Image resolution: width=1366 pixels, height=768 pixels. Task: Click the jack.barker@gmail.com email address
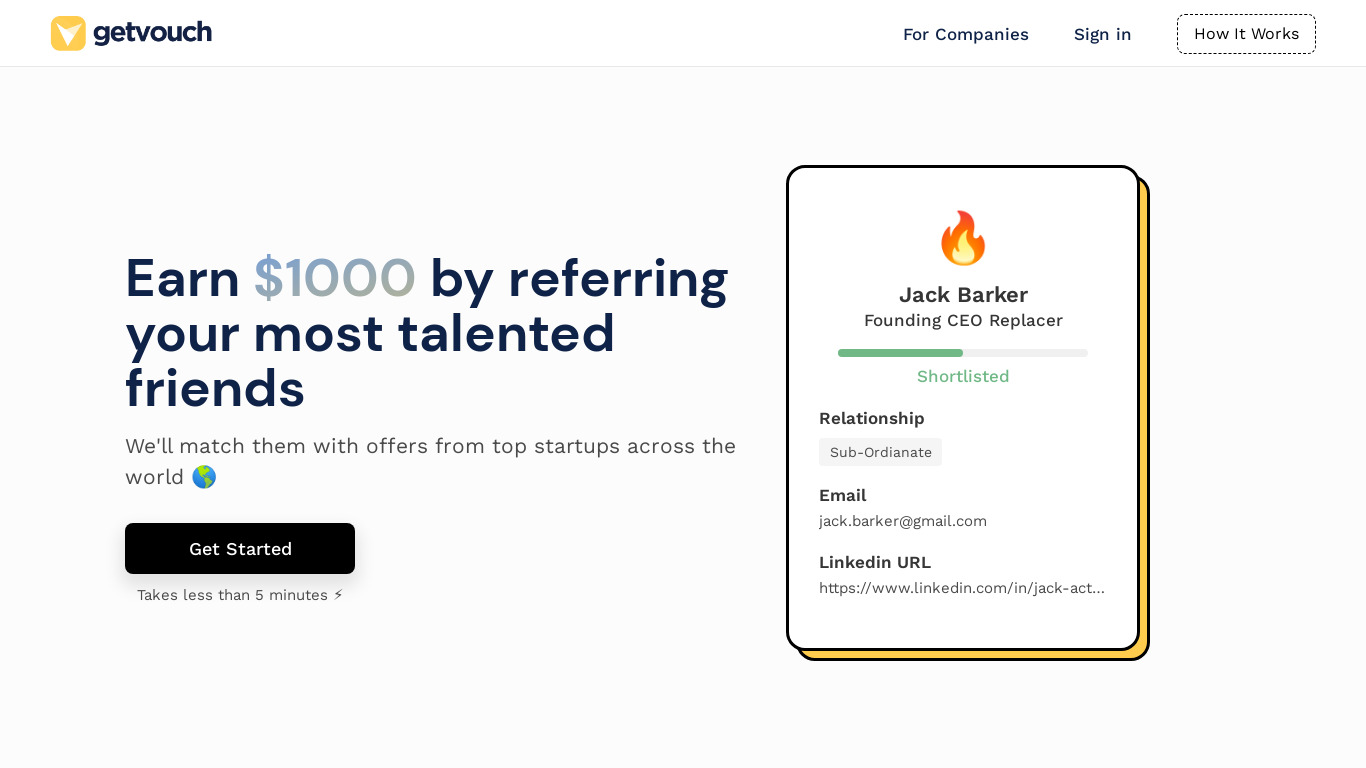pos(902,521)
